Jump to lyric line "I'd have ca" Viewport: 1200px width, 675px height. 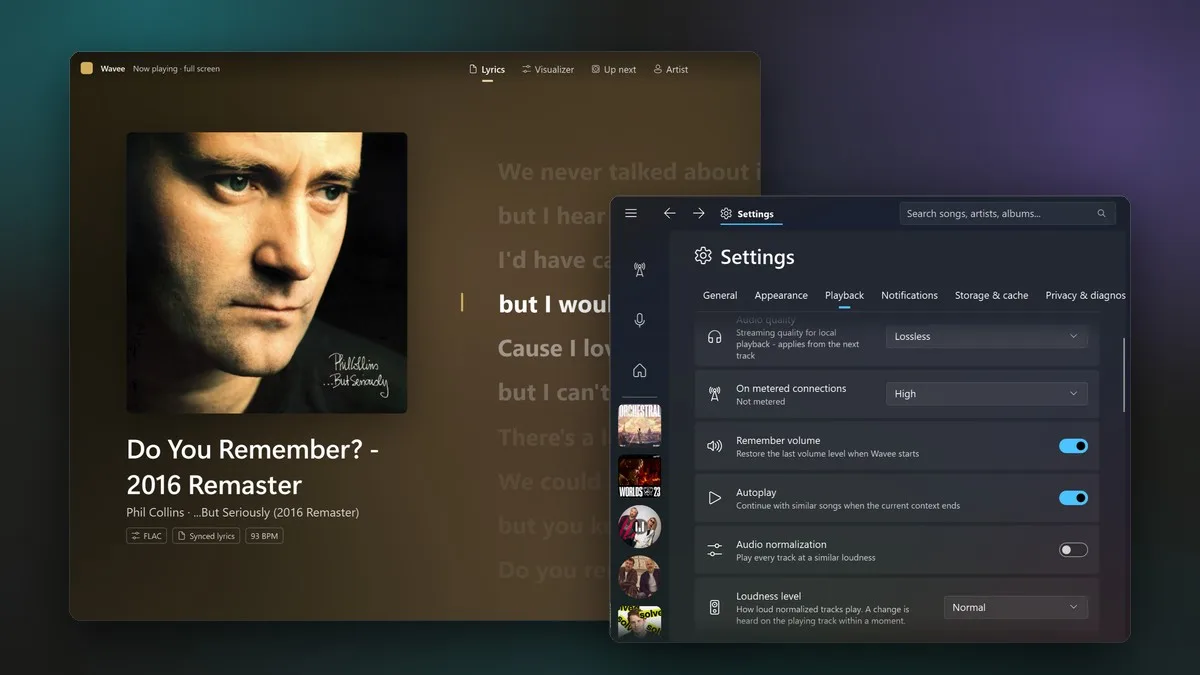[554, 260]
